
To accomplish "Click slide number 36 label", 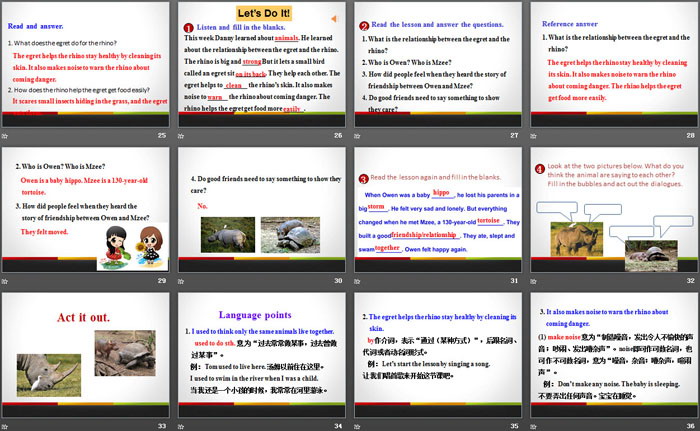I will pyautogui.click(x=690, y=426).
